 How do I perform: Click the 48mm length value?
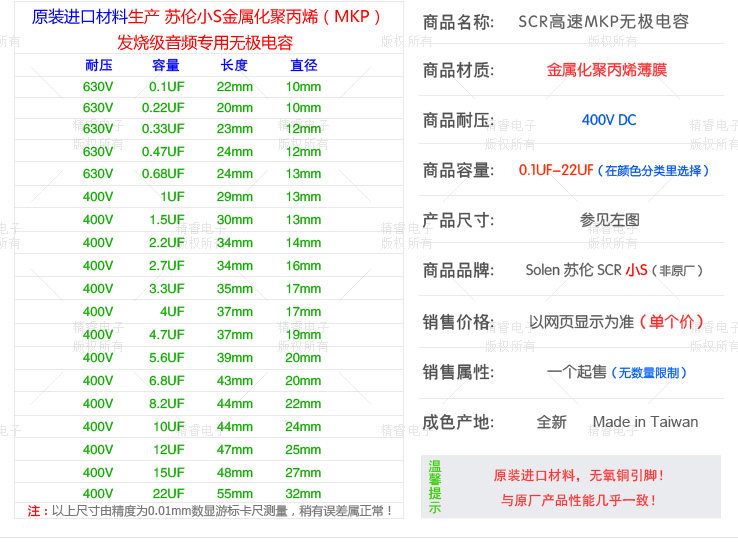[x=234, y=473]
